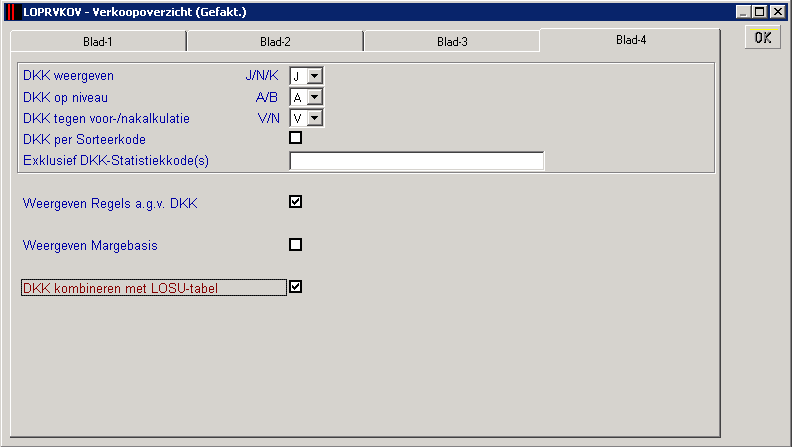
Task: Confirm with the OK button
Action: click(763, 37)
